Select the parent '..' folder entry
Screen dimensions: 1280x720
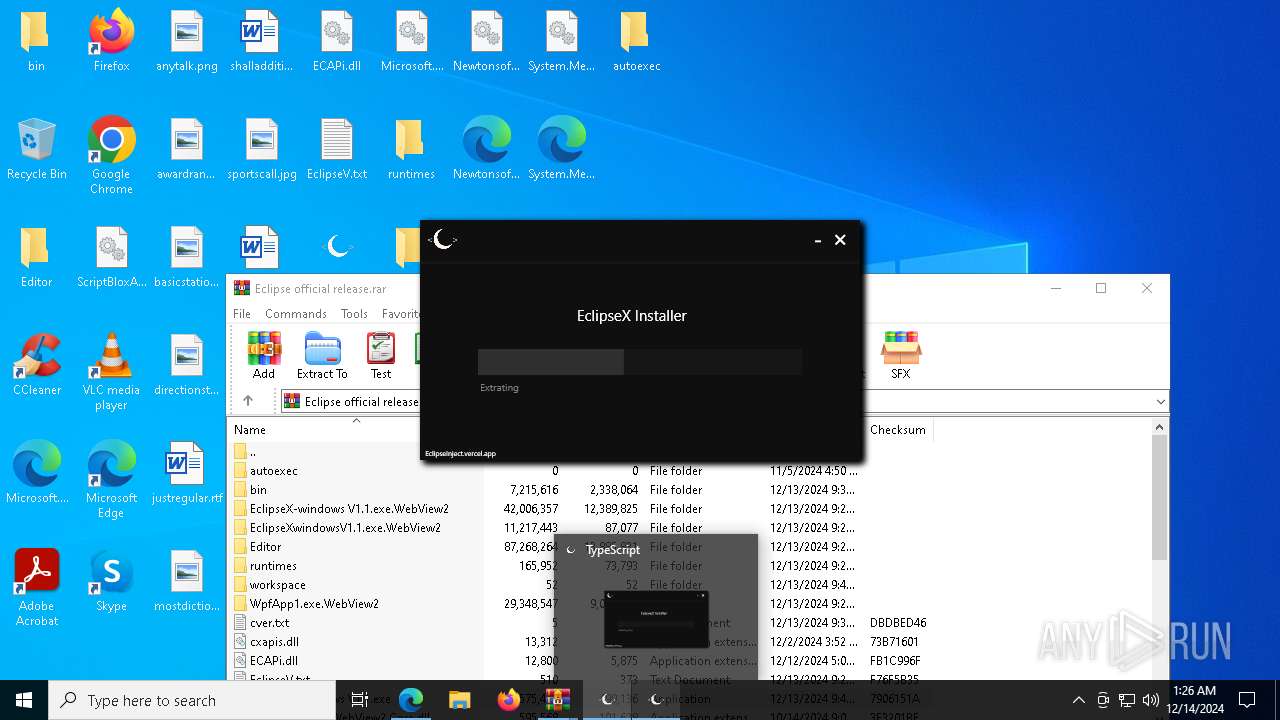click(x=690, y=452)
